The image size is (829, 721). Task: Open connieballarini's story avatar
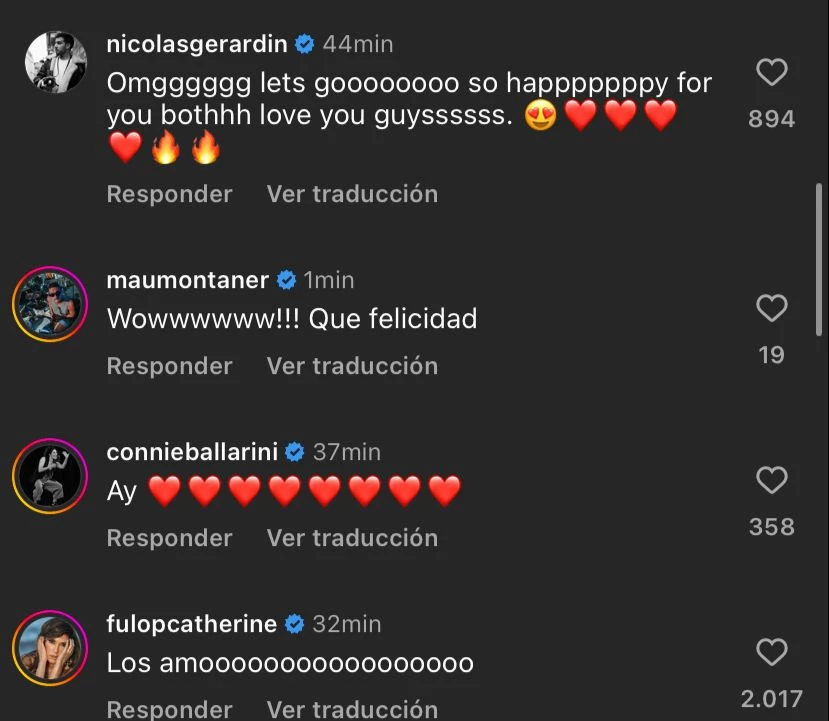pyautogui.click(x=50, y=475)
